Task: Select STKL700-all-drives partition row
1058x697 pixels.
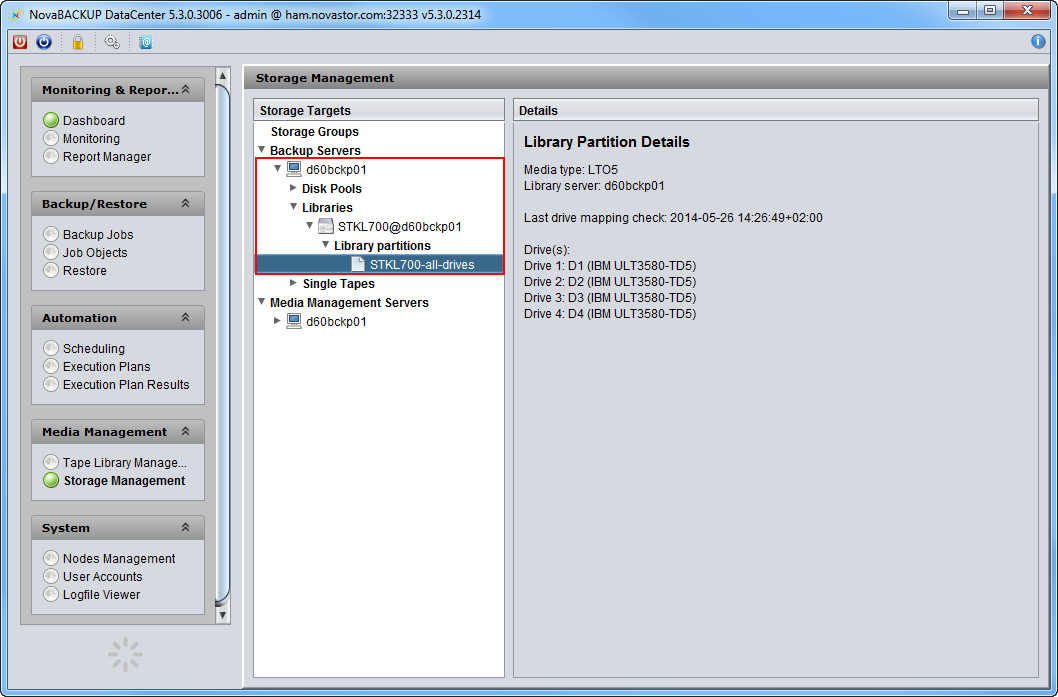Action: point(379,264)
